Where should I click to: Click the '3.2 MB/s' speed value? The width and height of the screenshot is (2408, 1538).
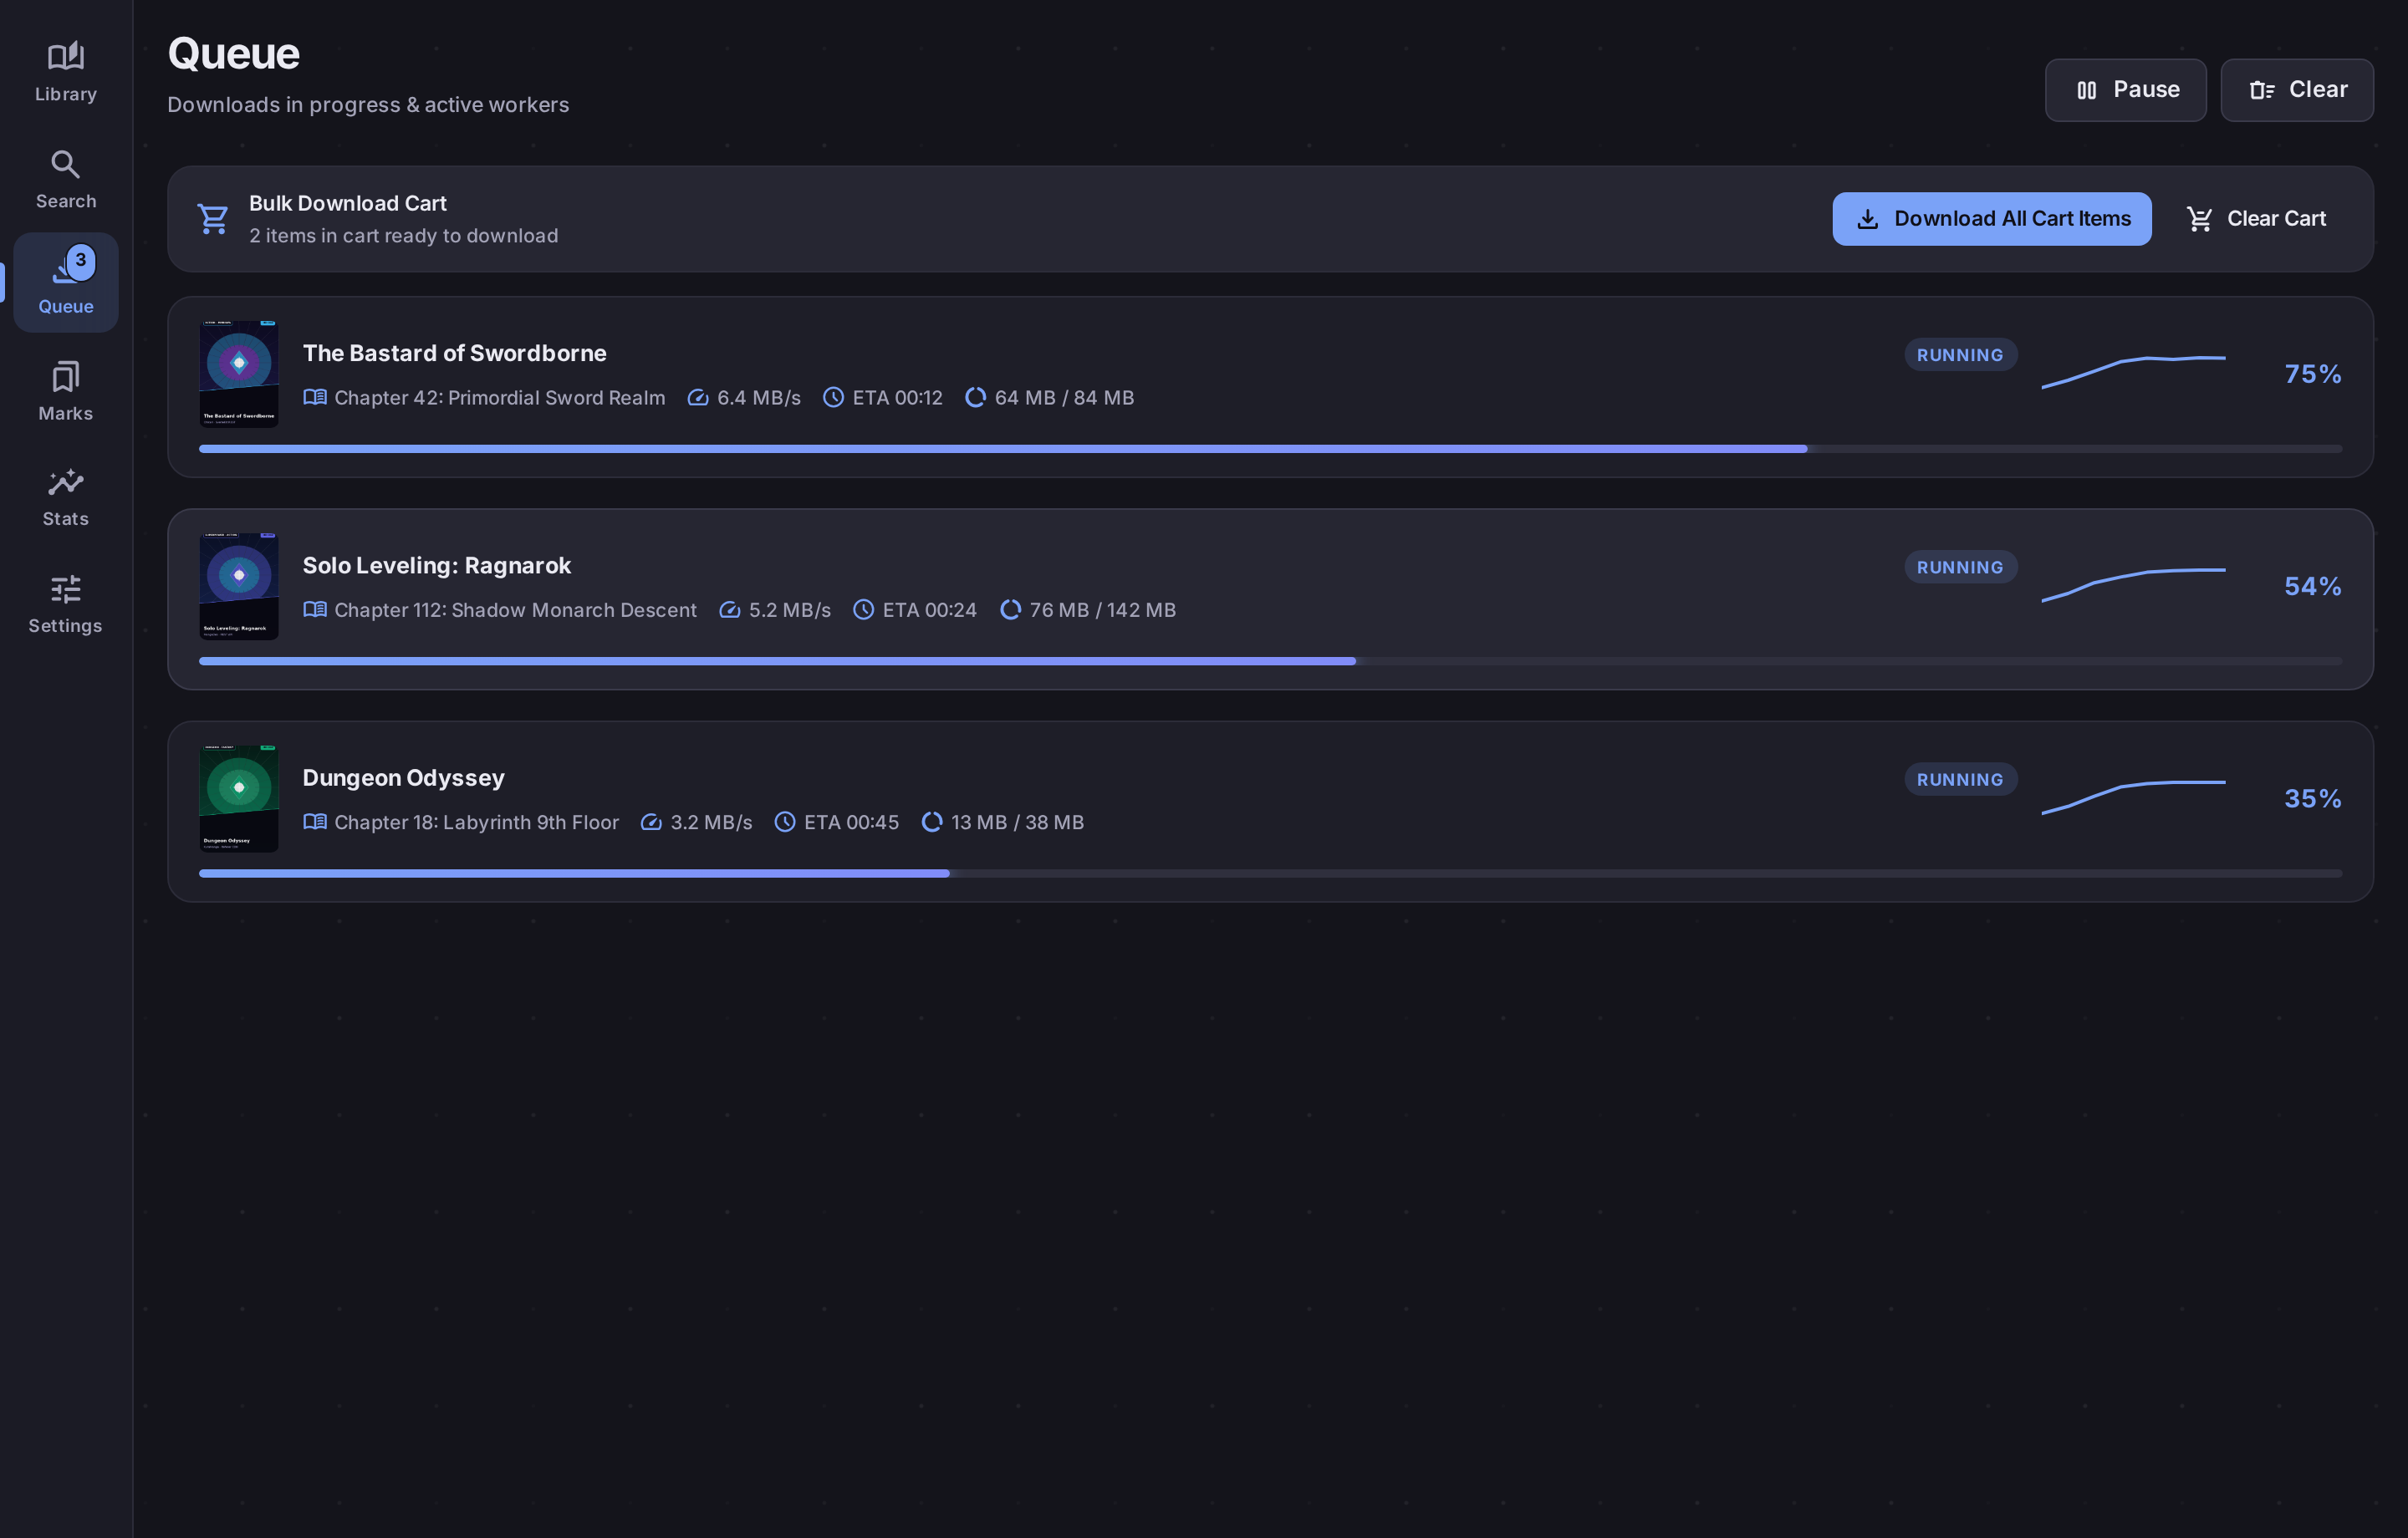[711, 822]
